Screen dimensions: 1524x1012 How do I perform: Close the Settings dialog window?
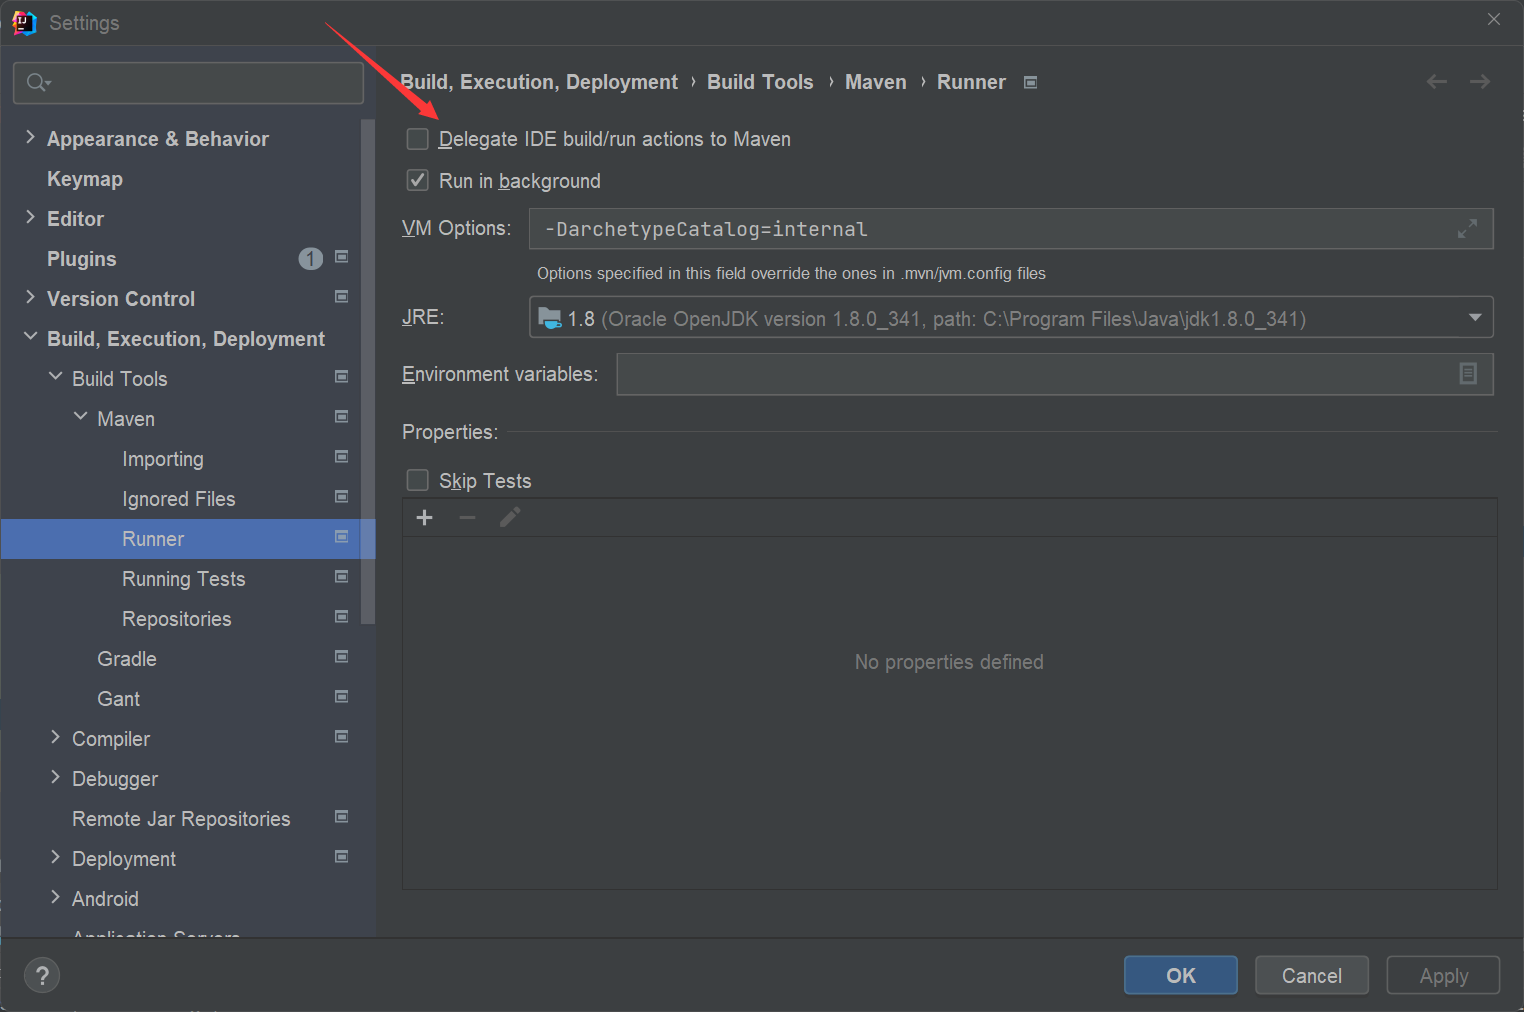[1494, 20]
